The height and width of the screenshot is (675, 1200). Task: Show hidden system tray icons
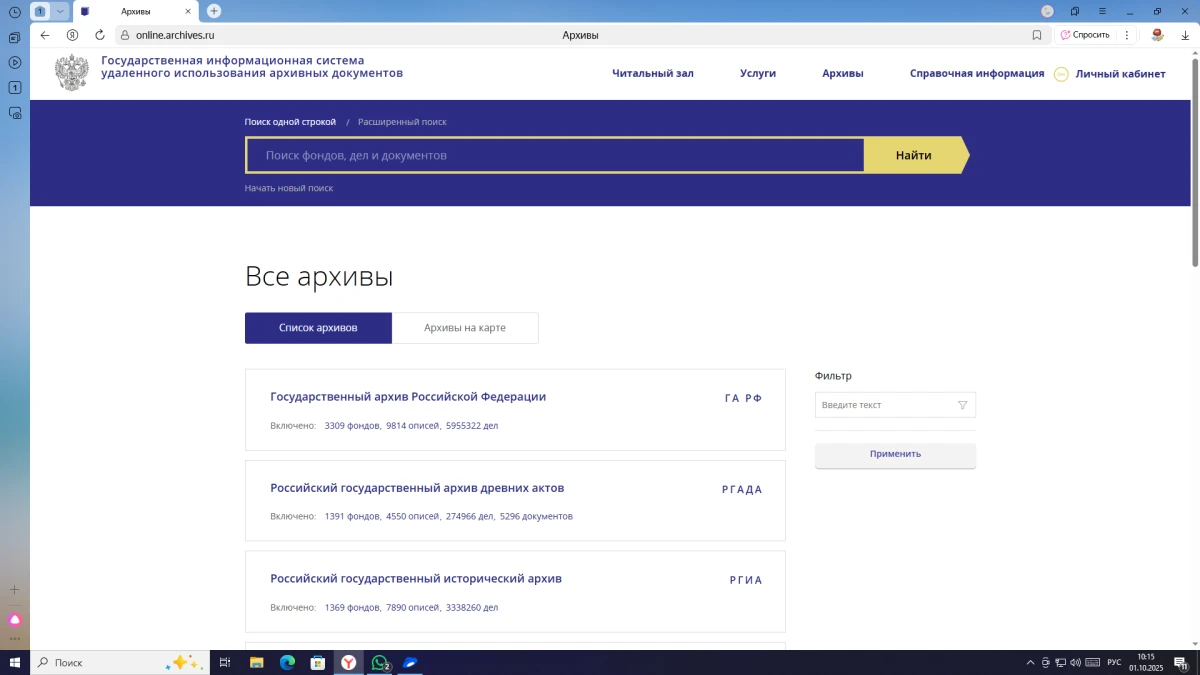(x=1030, y=663)
